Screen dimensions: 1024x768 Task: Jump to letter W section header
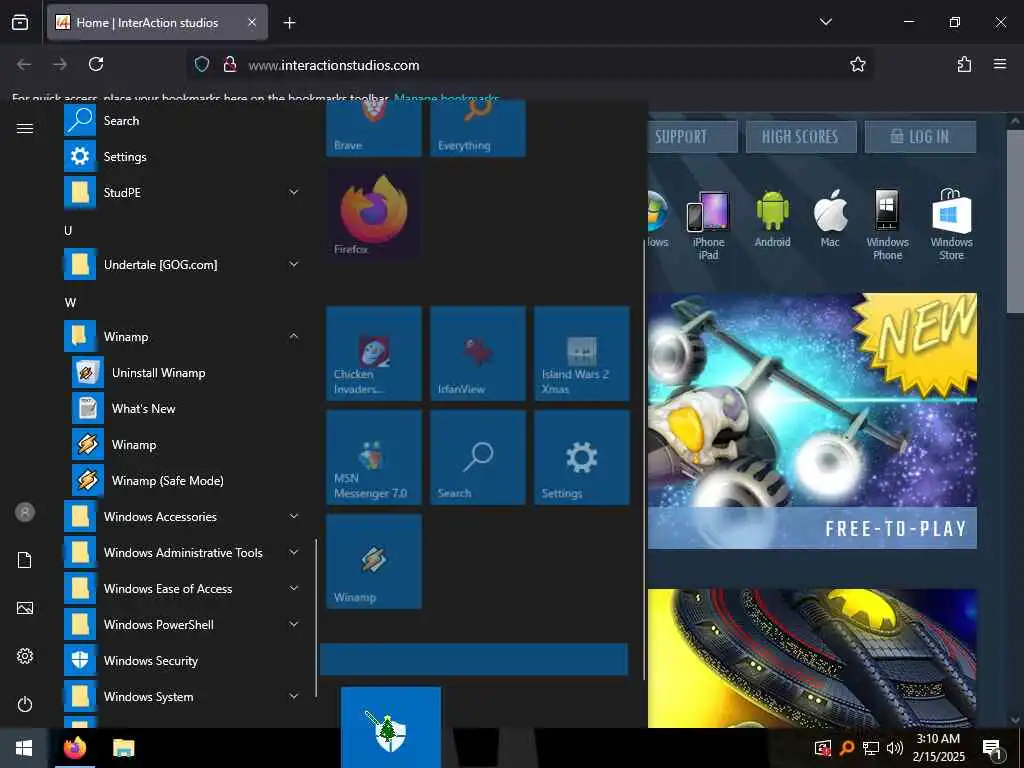(x=71, y=302)
